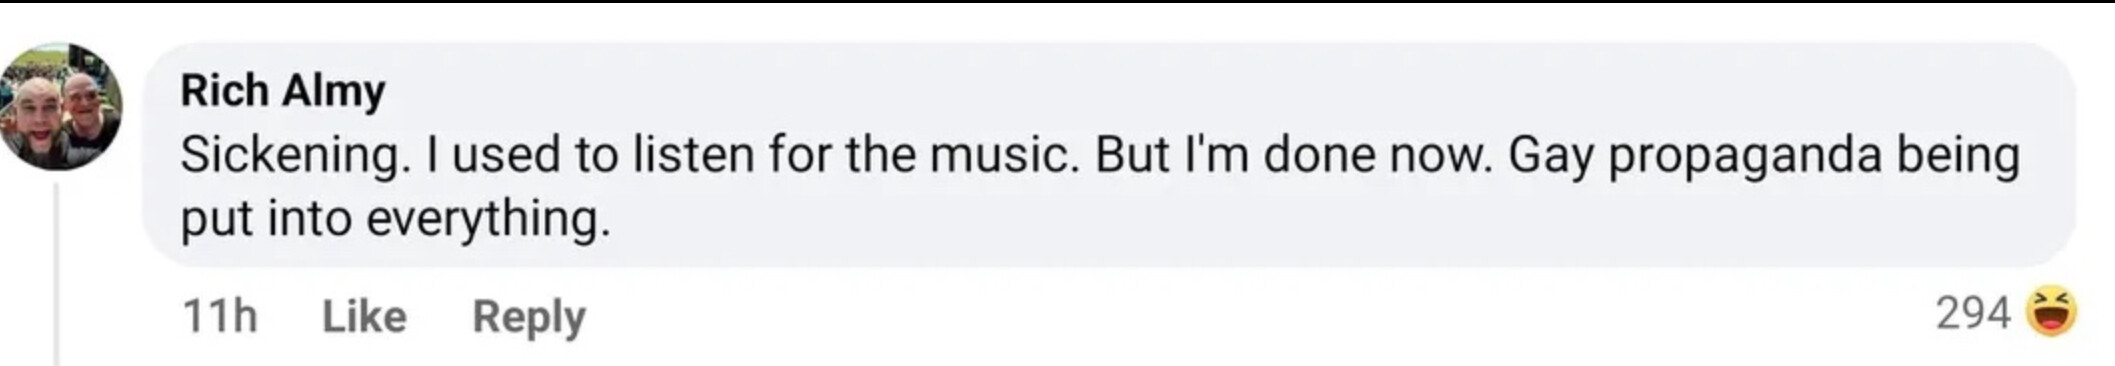Image resolution: width=2115 pixels, height=366 pixels.
Task: Reply to Rich Almy's comment
Action: (x=529, y=317)
